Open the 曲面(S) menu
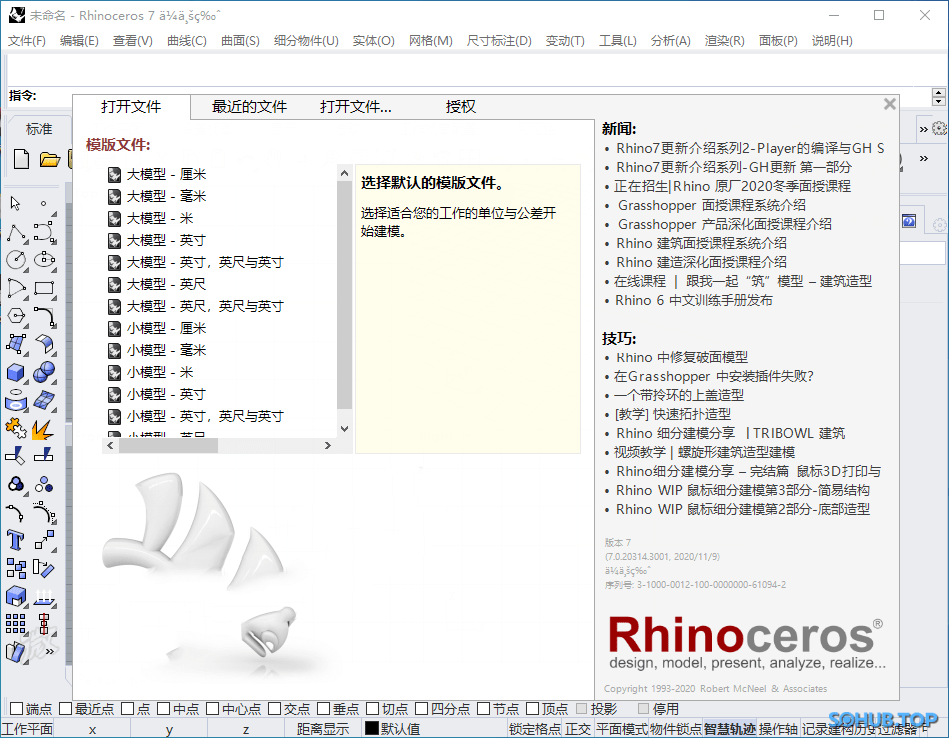Screen dimensions: 949x738 pyautogui.click(x=240, y=41)
